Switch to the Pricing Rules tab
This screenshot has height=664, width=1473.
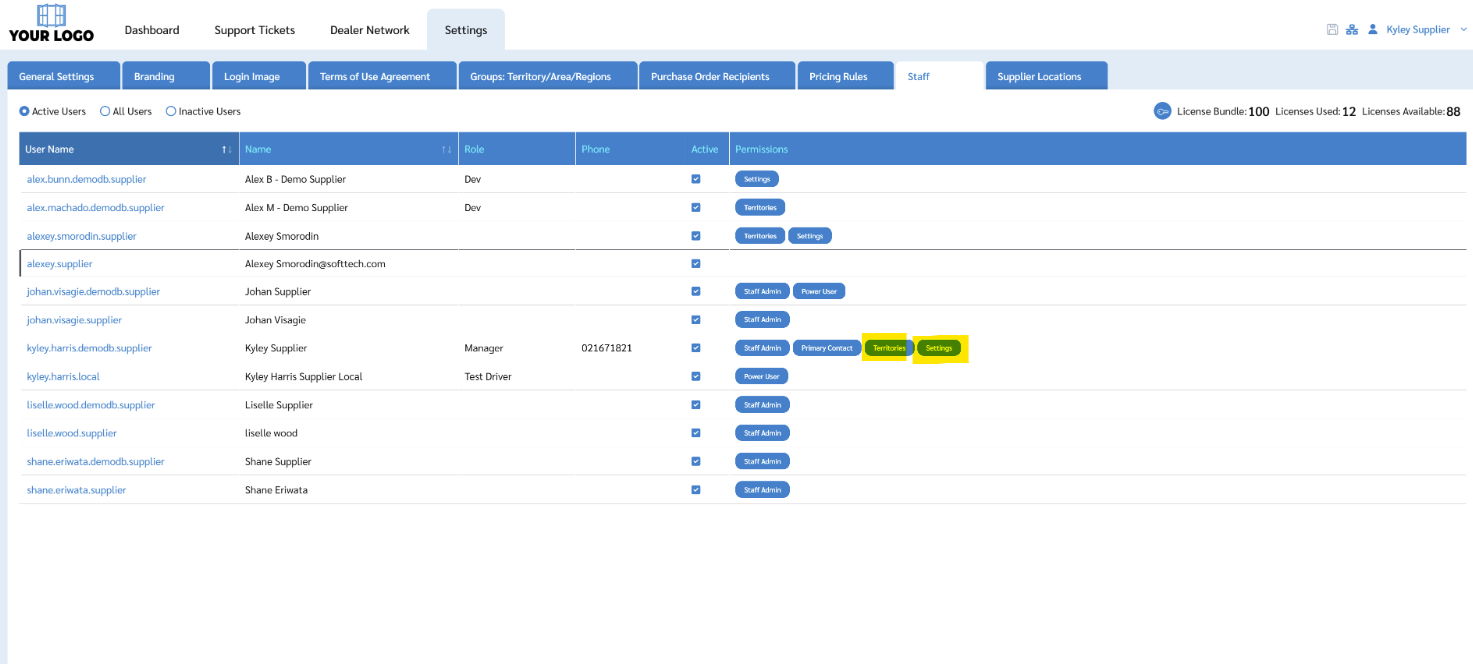pos(838,77)
